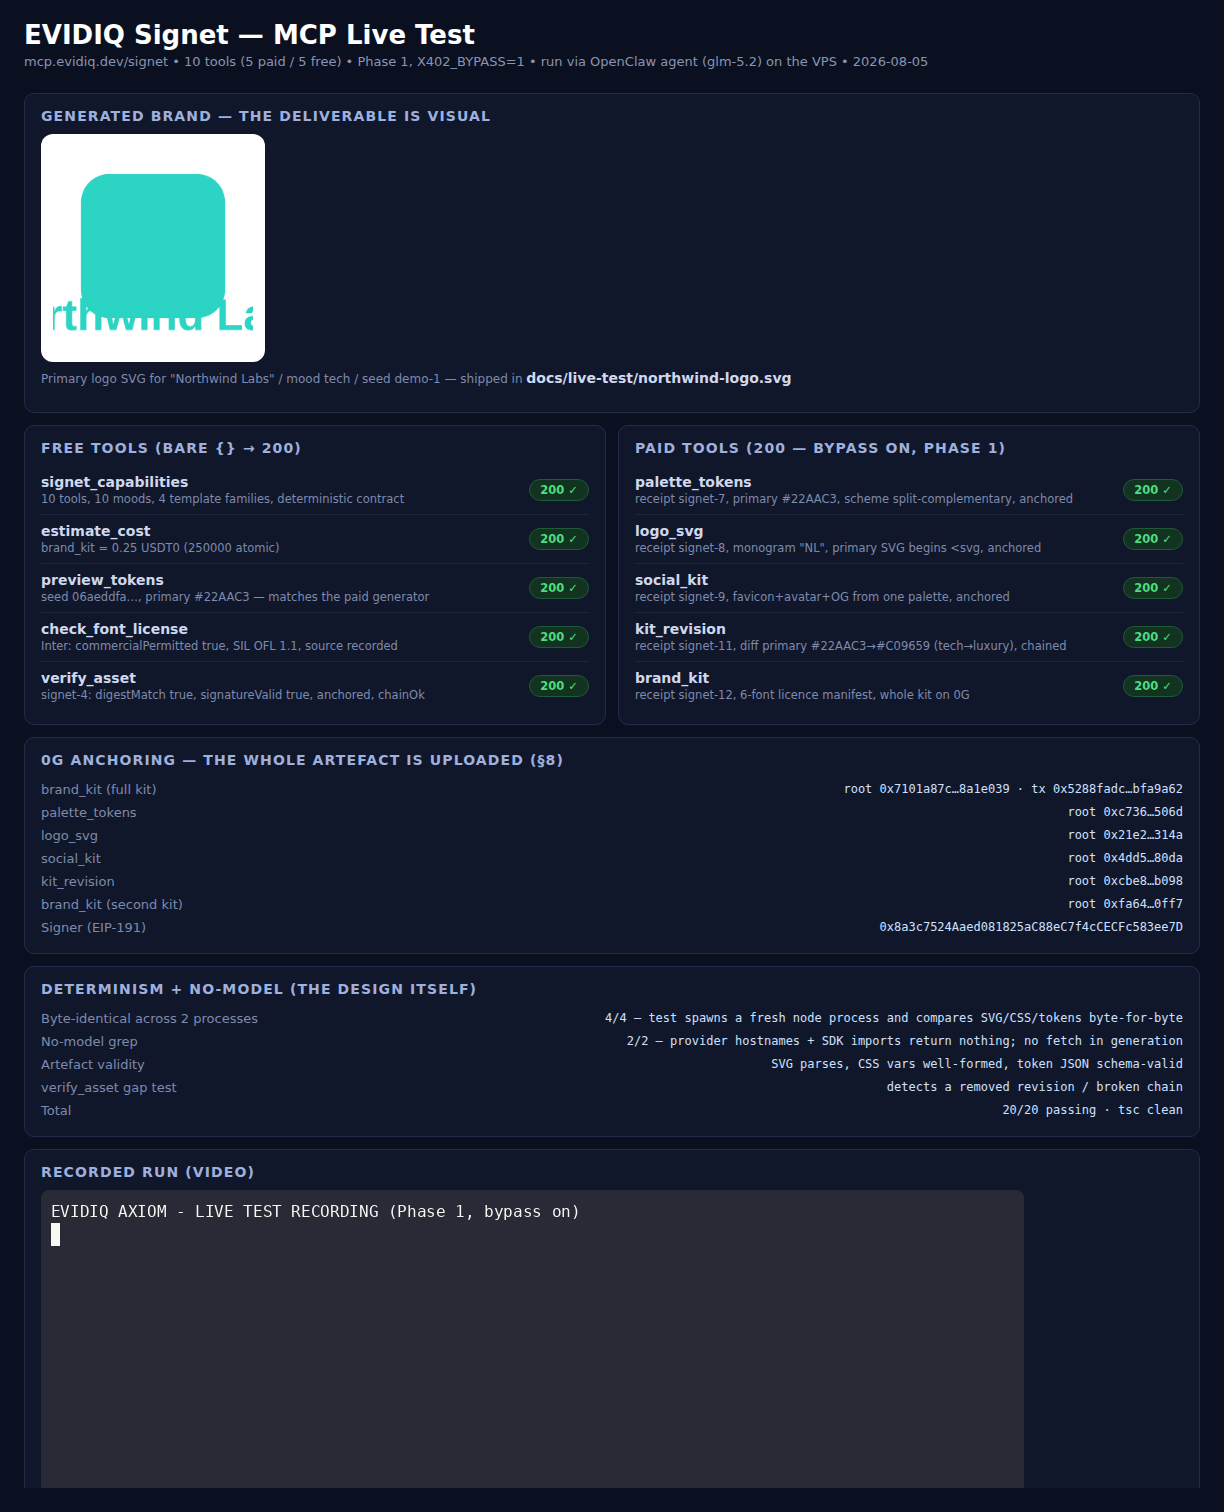Click the 200 badge for logo_svg
The width and height of the screenshot is (1224, 1512).
[x=1153, y=539]
